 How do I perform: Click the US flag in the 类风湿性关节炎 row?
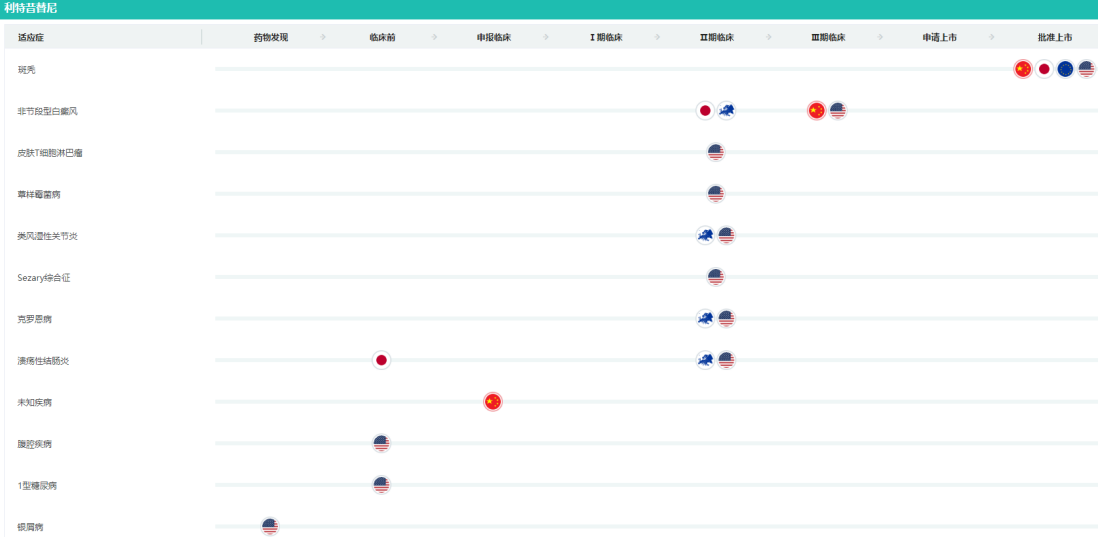coord(726,235)
